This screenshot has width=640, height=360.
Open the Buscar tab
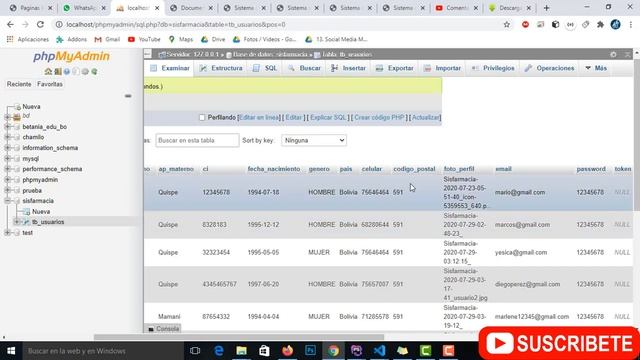(x=304, y=68)
